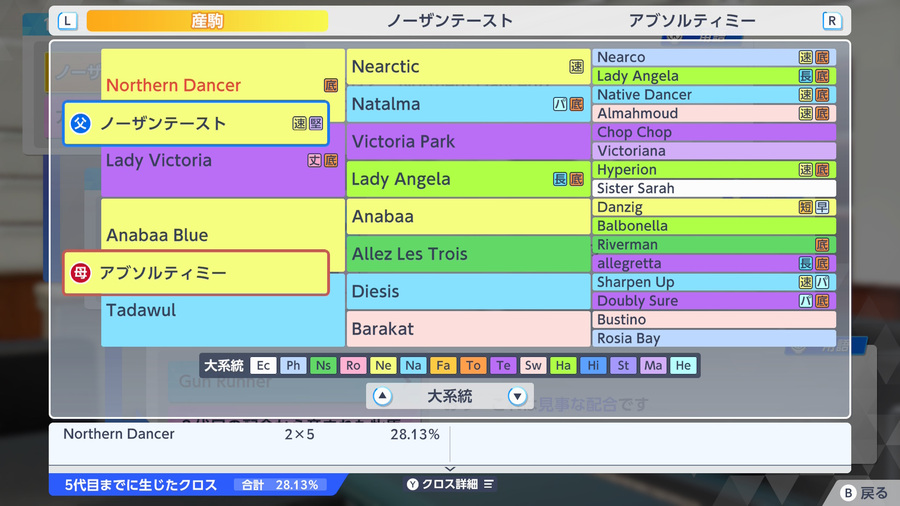
Task: Select the Fa bloodline legend chip
Action: click(443, 365)
